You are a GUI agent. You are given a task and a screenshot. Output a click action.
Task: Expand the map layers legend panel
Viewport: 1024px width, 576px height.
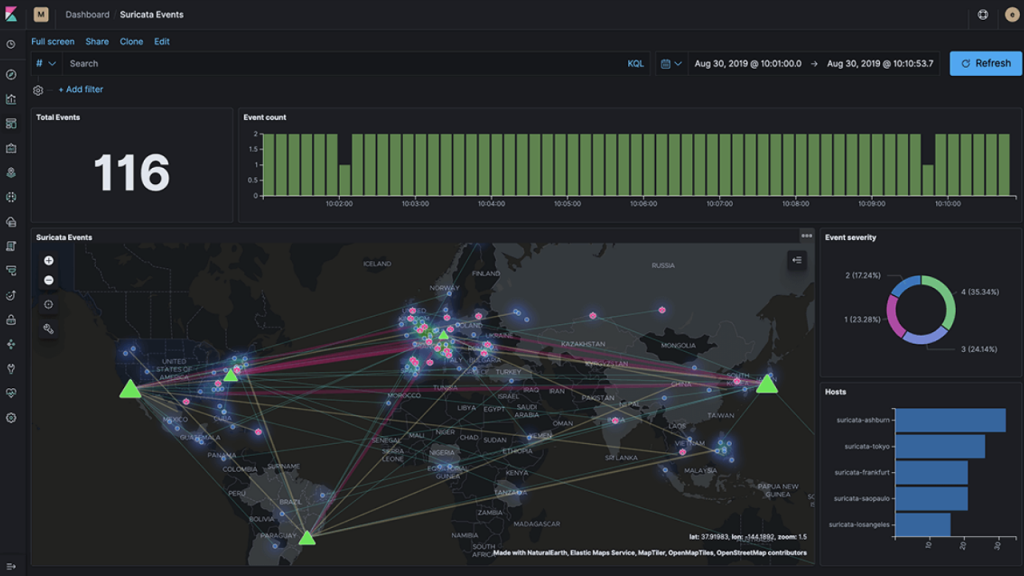[797, 260]
